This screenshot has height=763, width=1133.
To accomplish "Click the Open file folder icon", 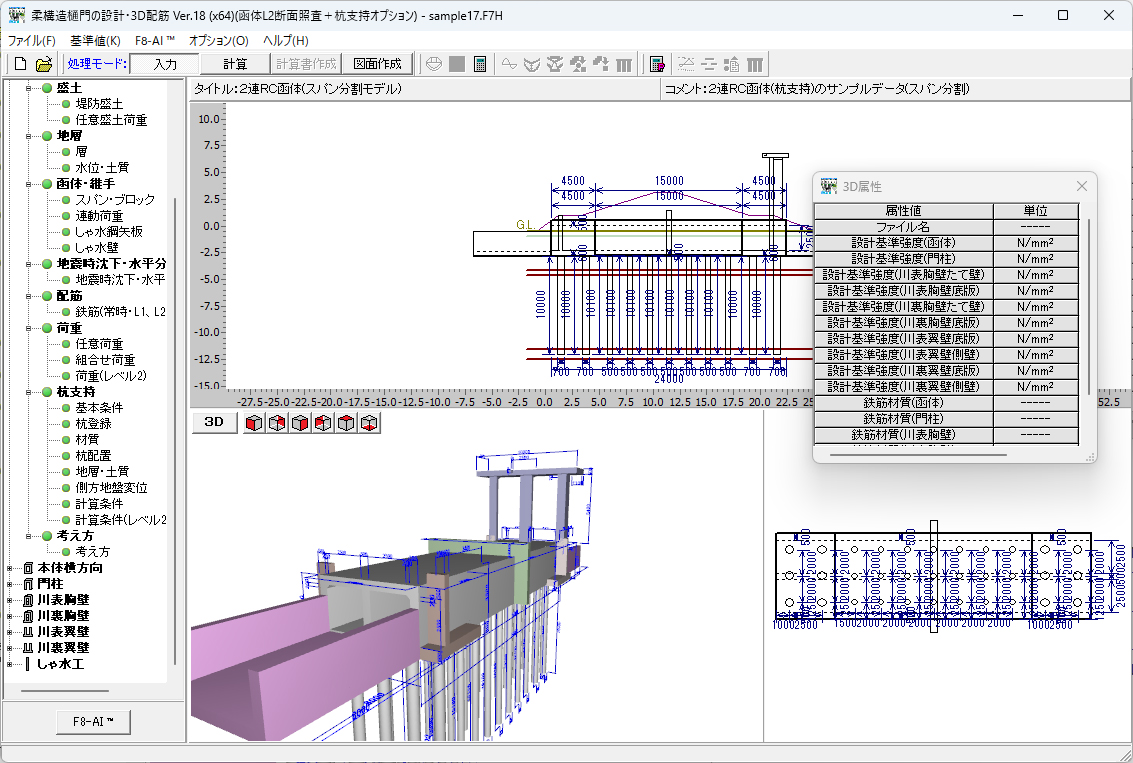I will click(x=44, y=64).
